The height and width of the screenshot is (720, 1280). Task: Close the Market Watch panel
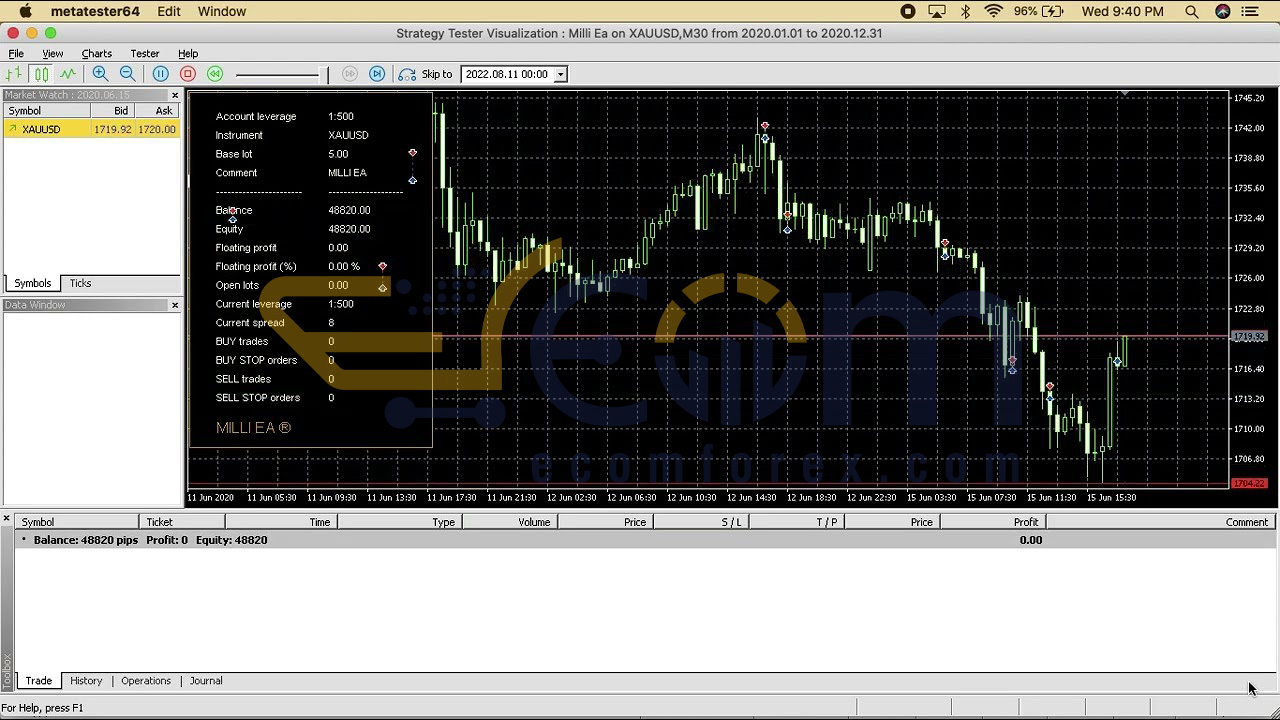[175, 95]
